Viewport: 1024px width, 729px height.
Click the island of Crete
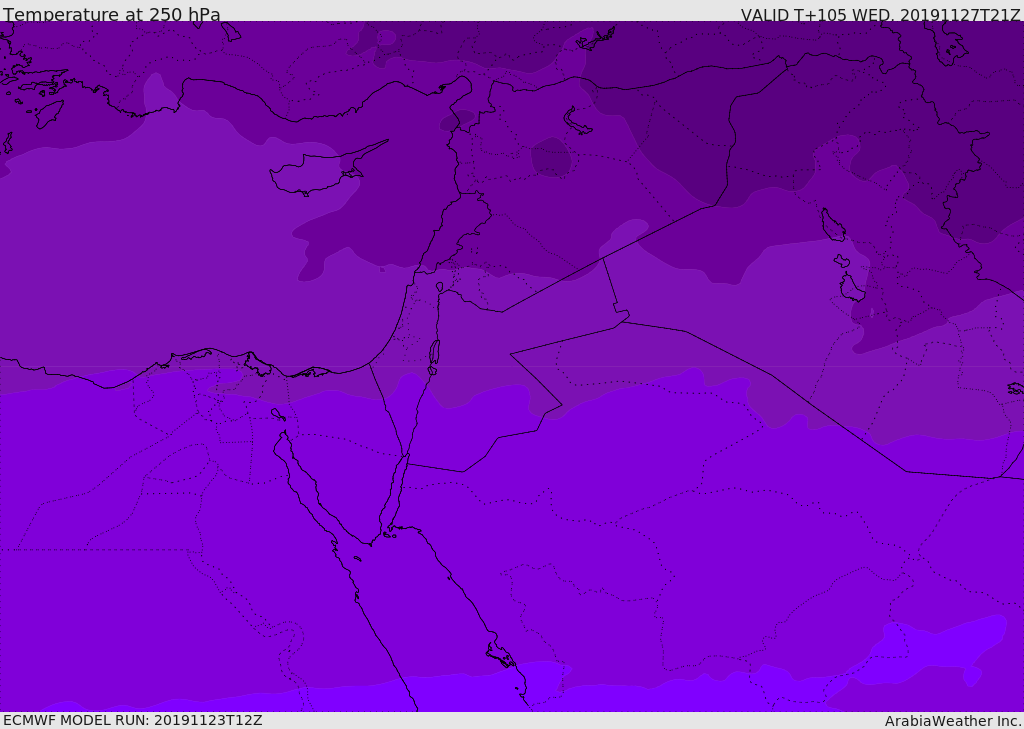point(48,113)
